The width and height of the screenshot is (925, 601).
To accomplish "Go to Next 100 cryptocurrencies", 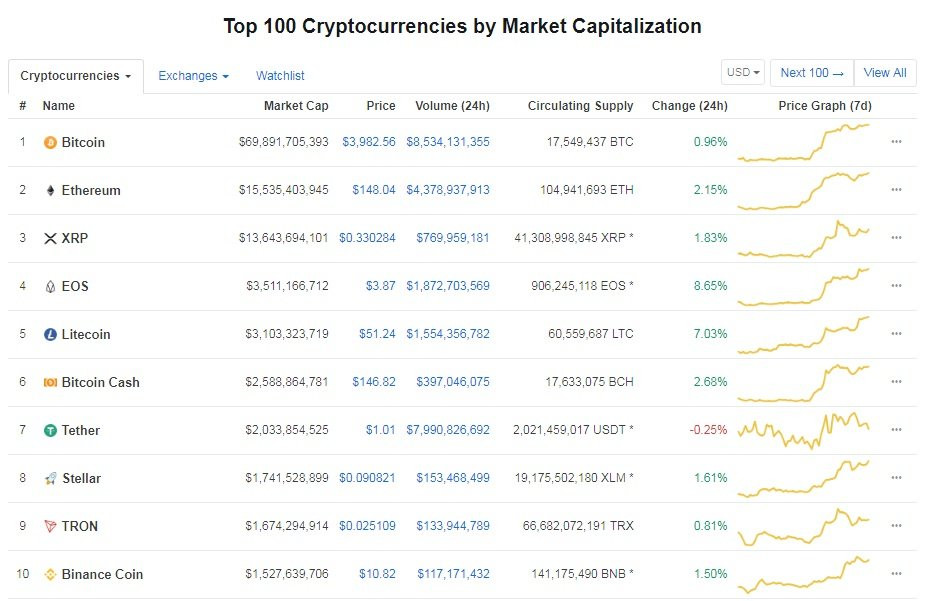I will 811,73.
